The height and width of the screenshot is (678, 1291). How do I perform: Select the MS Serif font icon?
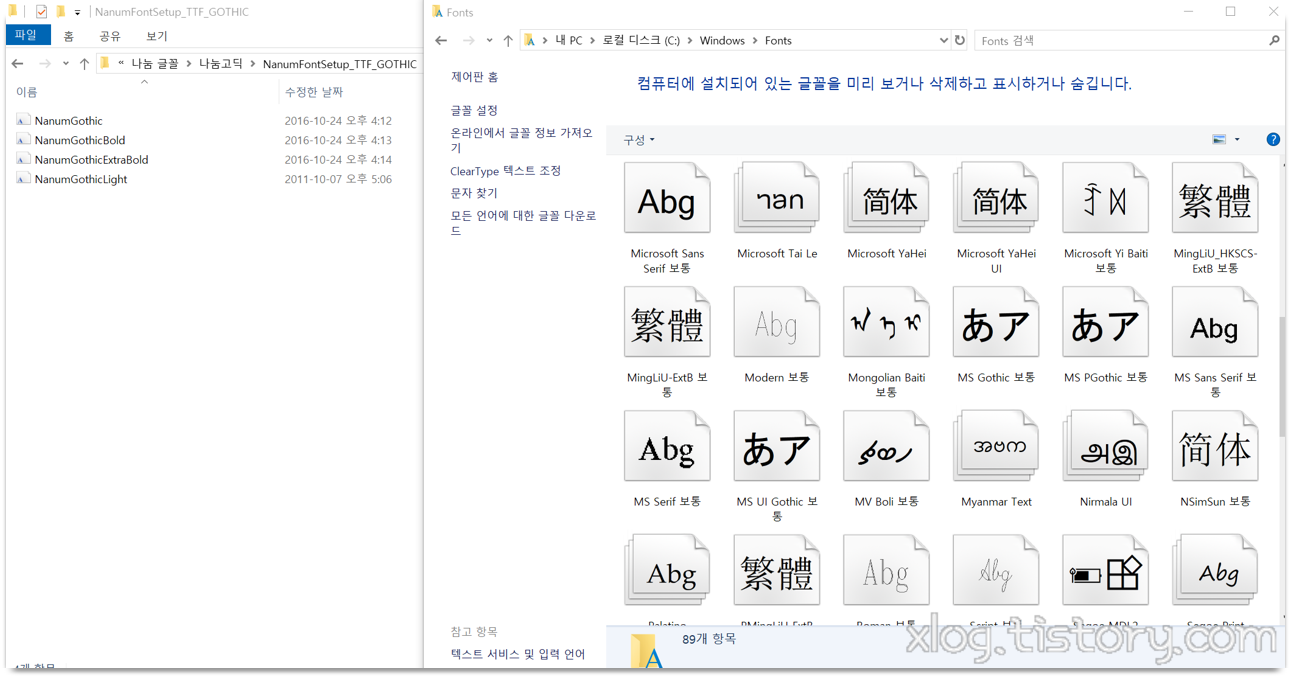(667, 447)
